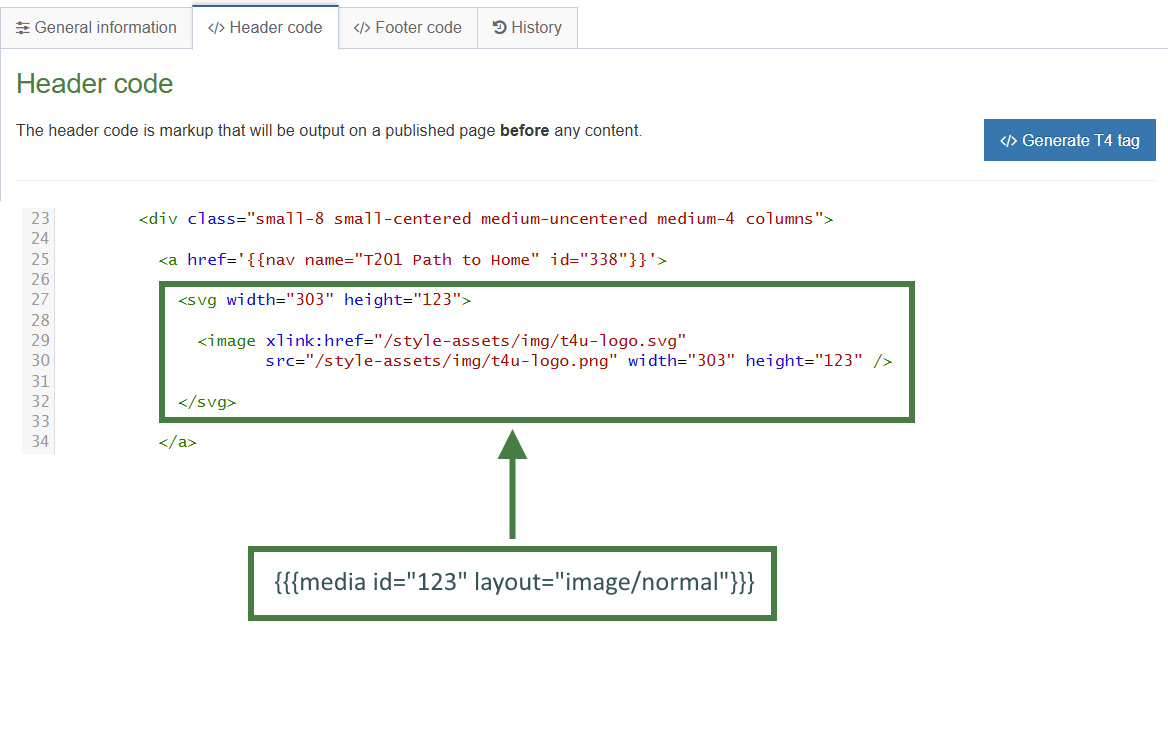This screenshot has height=750, width=1168.
Task: Click line number 34 in the gutter
Action: coord(39,442)
